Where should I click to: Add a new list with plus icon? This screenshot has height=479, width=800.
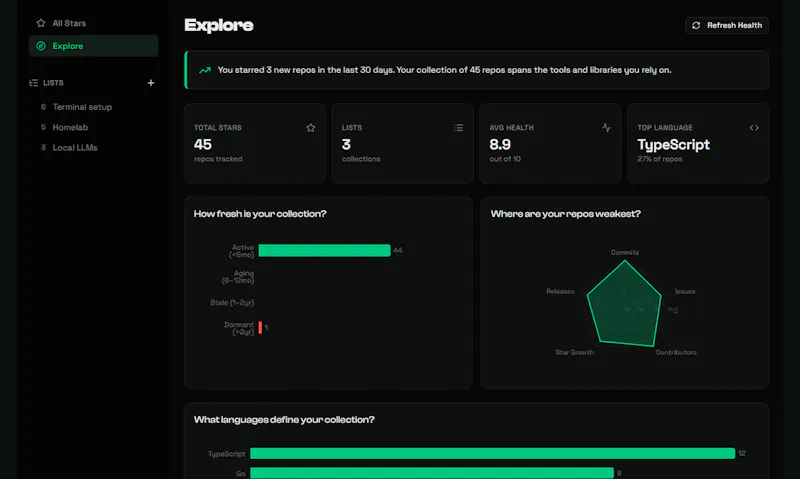click(x=151, y=83)
